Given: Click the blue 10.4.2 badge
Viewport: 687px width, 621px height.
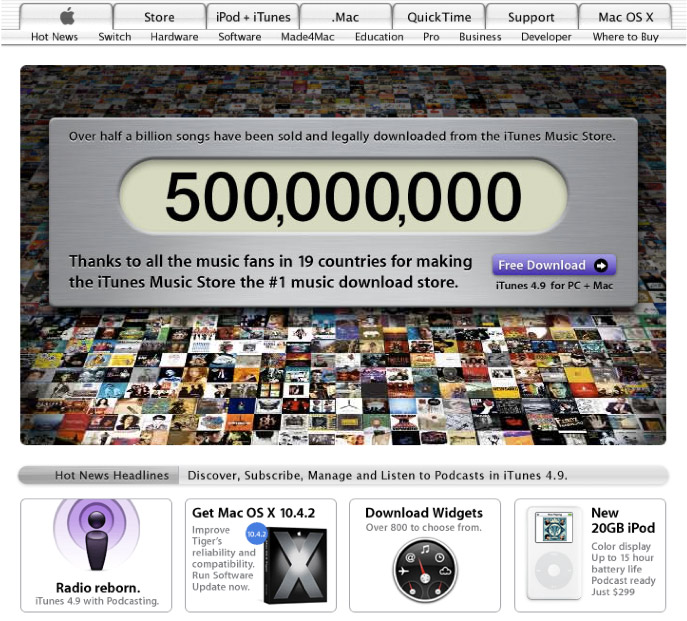Looking at the screenshot, I should pyautogui.click(x=257, y=533).
